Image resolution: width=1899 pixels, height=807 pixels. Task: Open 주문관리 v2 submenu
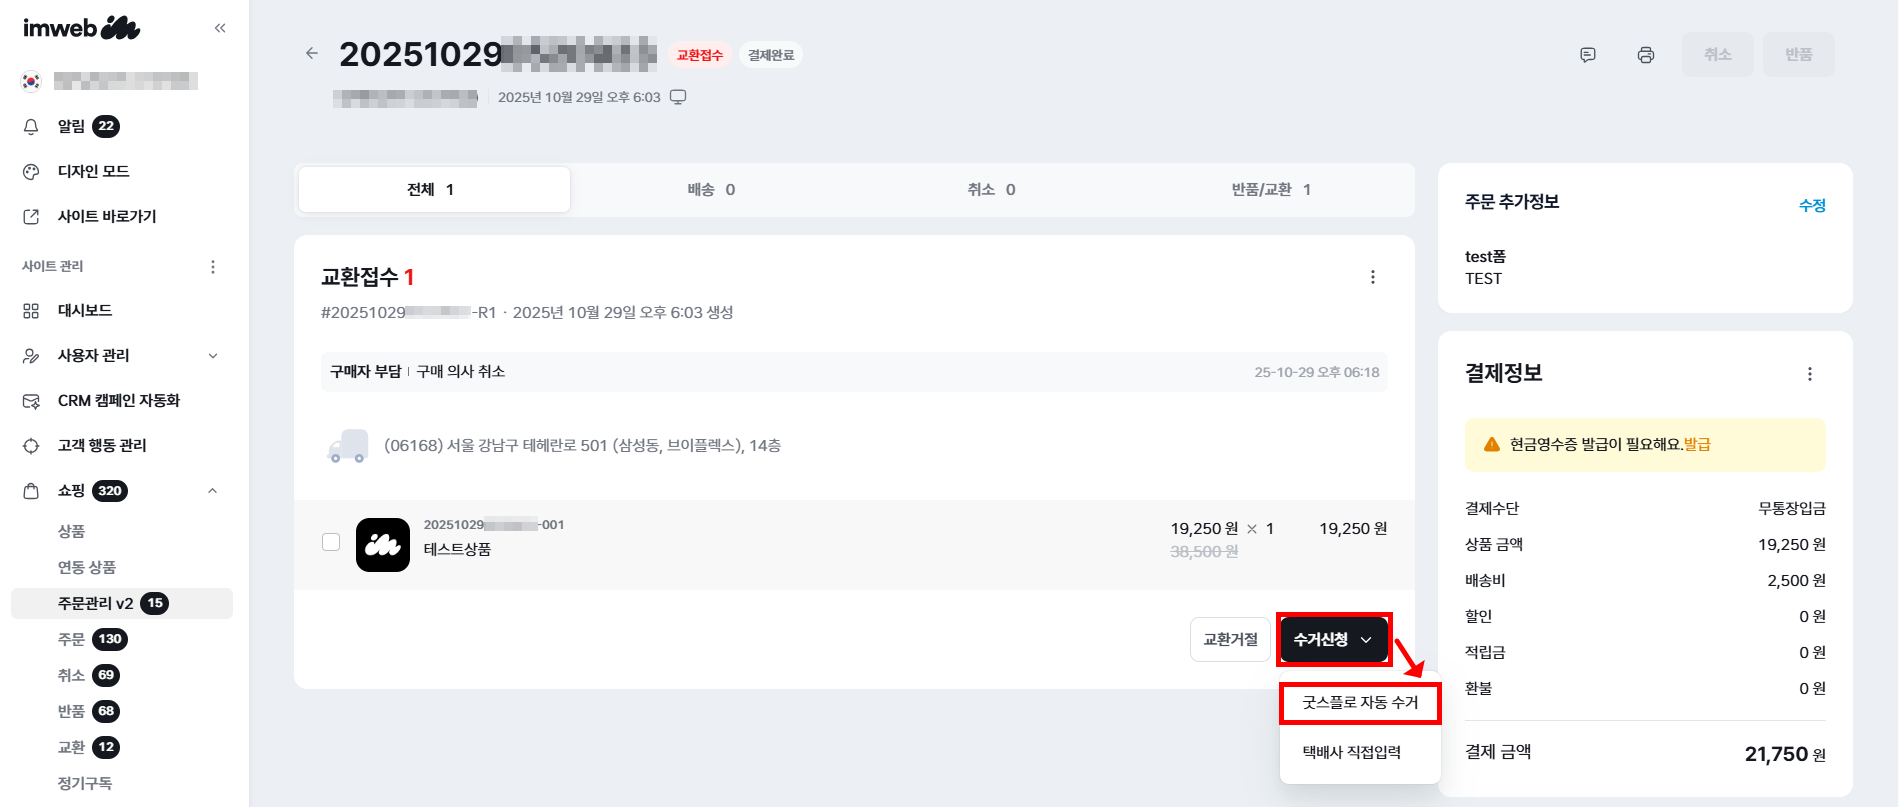tap(122, 603)
